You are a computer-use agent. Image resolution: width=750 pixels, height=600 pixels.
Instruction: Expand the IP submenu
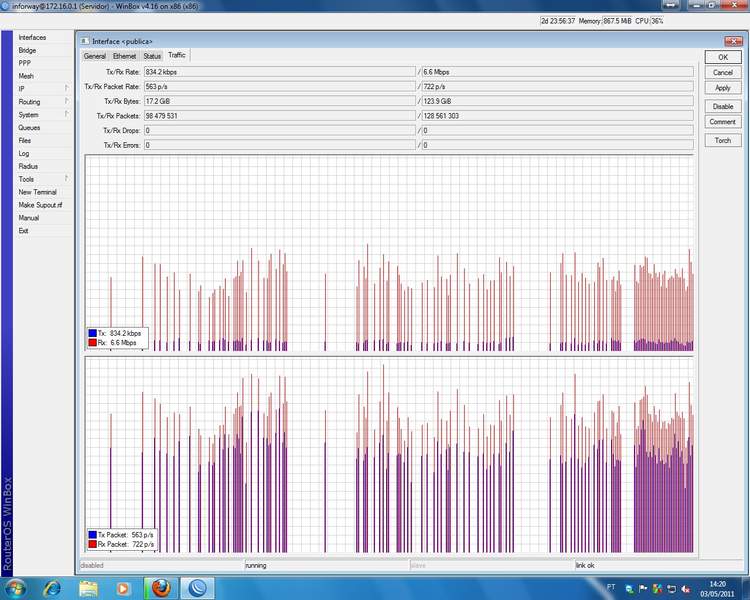point(41,89)
